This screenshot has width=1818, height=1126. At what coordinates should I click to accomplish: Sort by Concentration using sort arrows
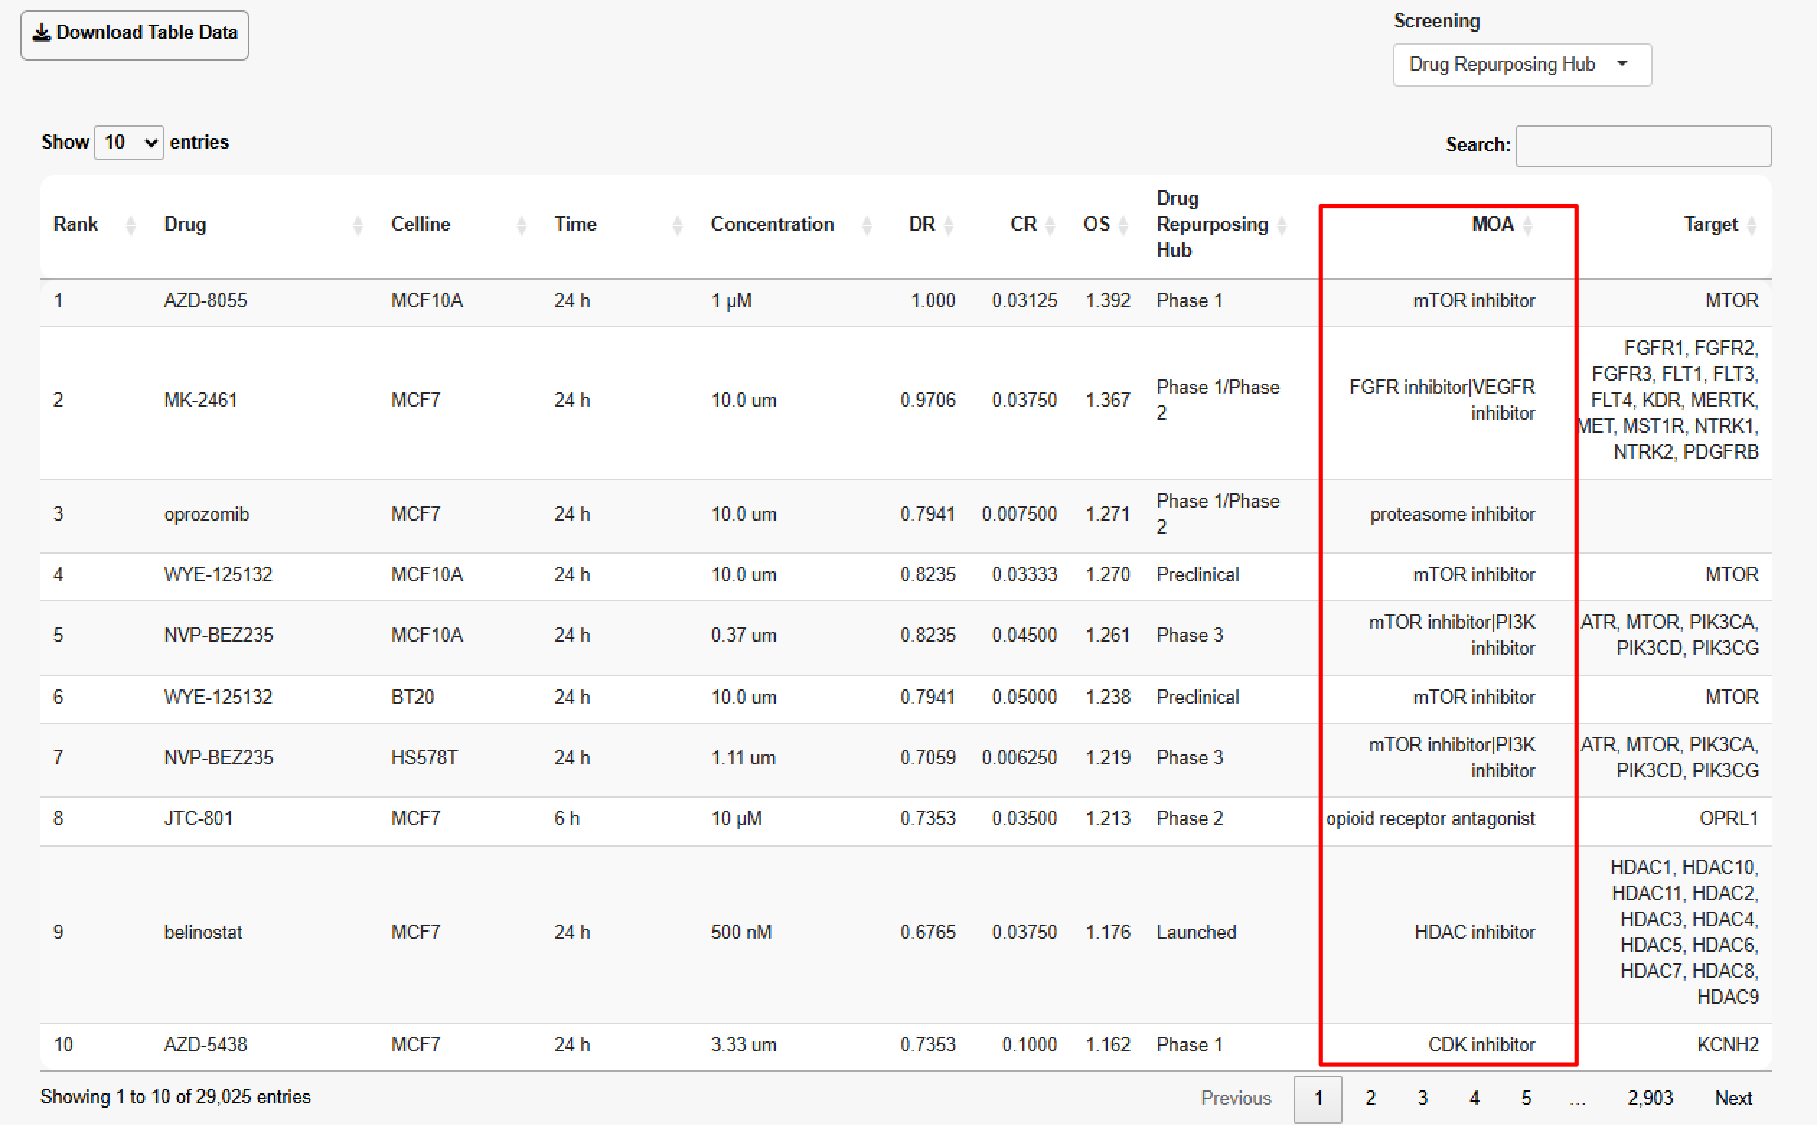(867, 225)
